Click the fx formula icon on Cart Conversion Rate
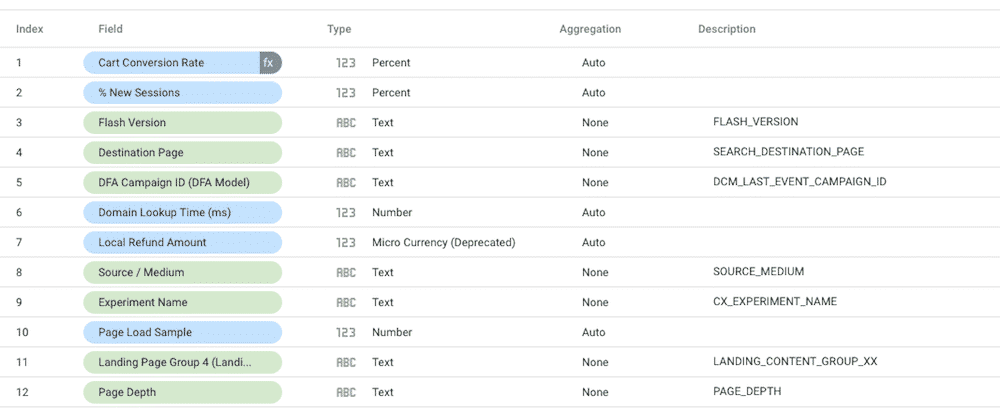 point(269,63)
